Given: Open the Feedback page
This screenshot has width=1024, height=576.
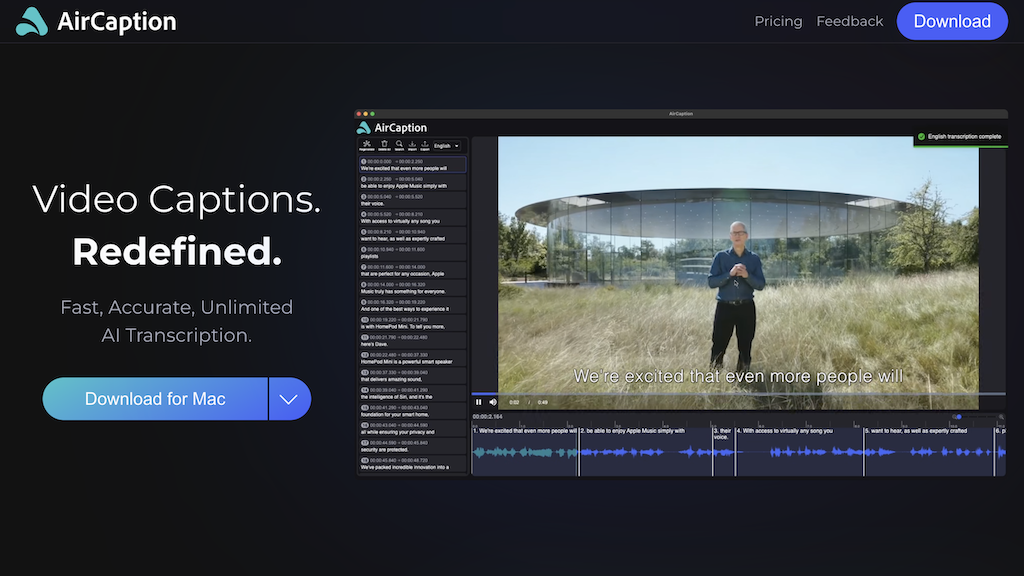Looking at the screenshot, I should click(849, 20).
